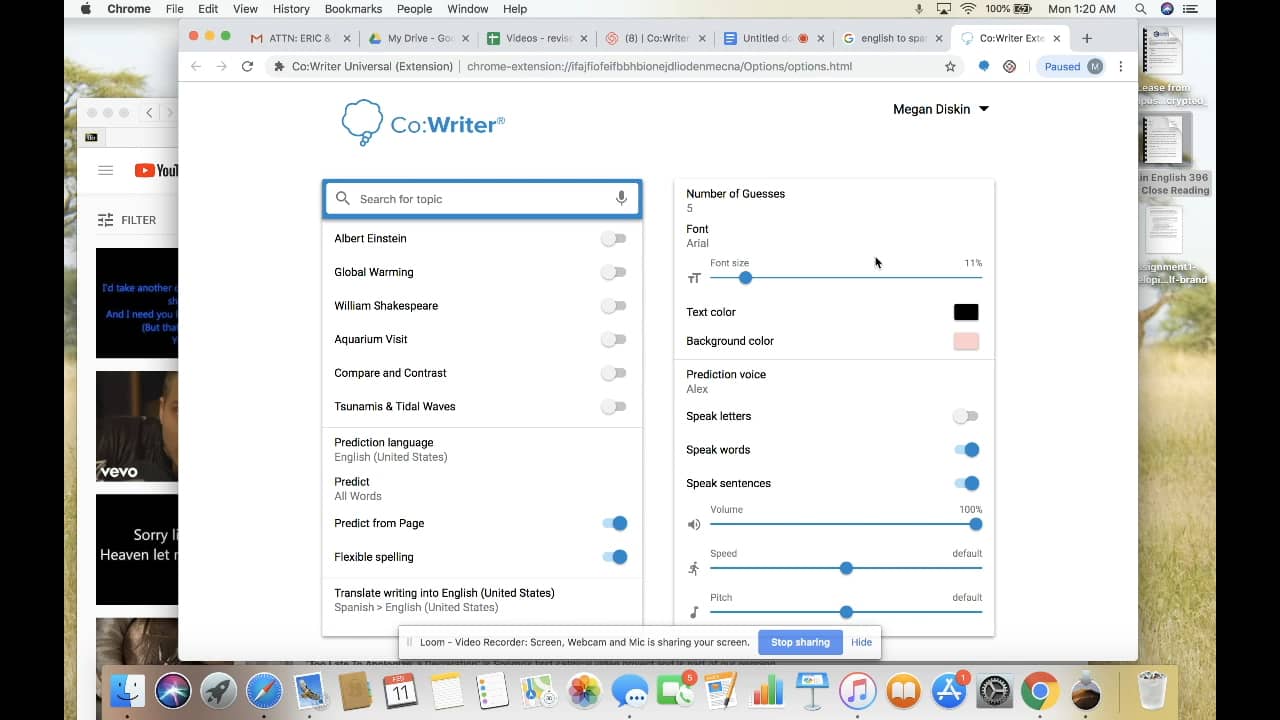Screen dimensions: 1280x720
Task: Change the Prediction voice Alex setting
Action: pos(834,381)
